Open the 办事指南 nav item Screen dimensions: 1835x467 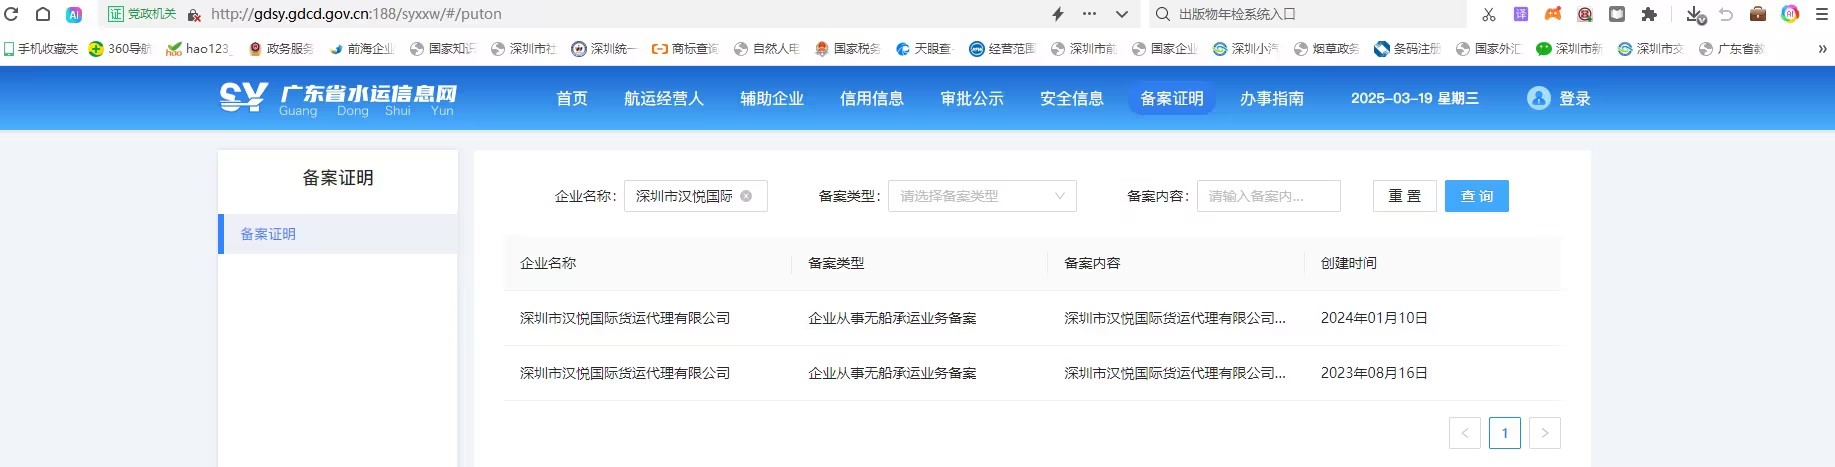pos(1272,98)
